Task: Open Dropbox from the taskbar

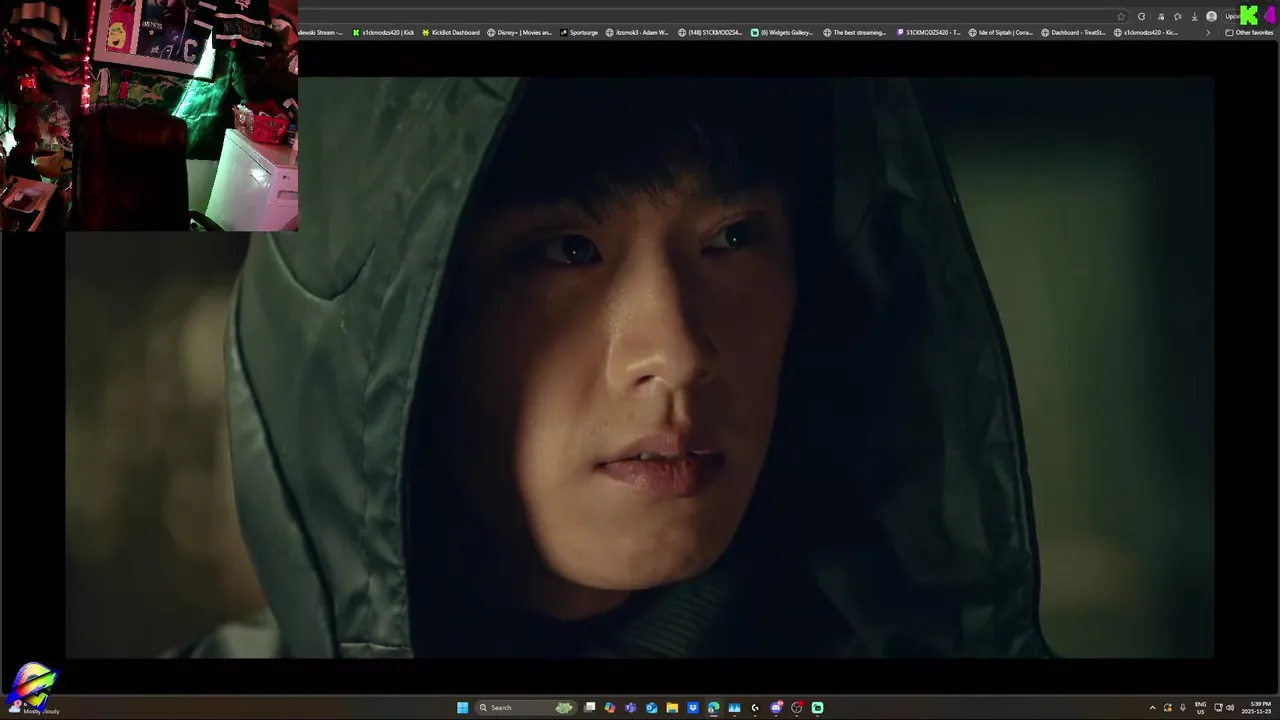Action: pyautogui.click(x=693, y=708)
